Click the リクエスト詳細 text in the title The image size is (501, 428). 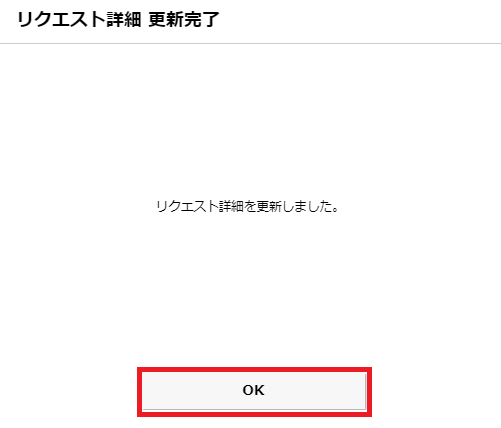[x=79, y=19]
